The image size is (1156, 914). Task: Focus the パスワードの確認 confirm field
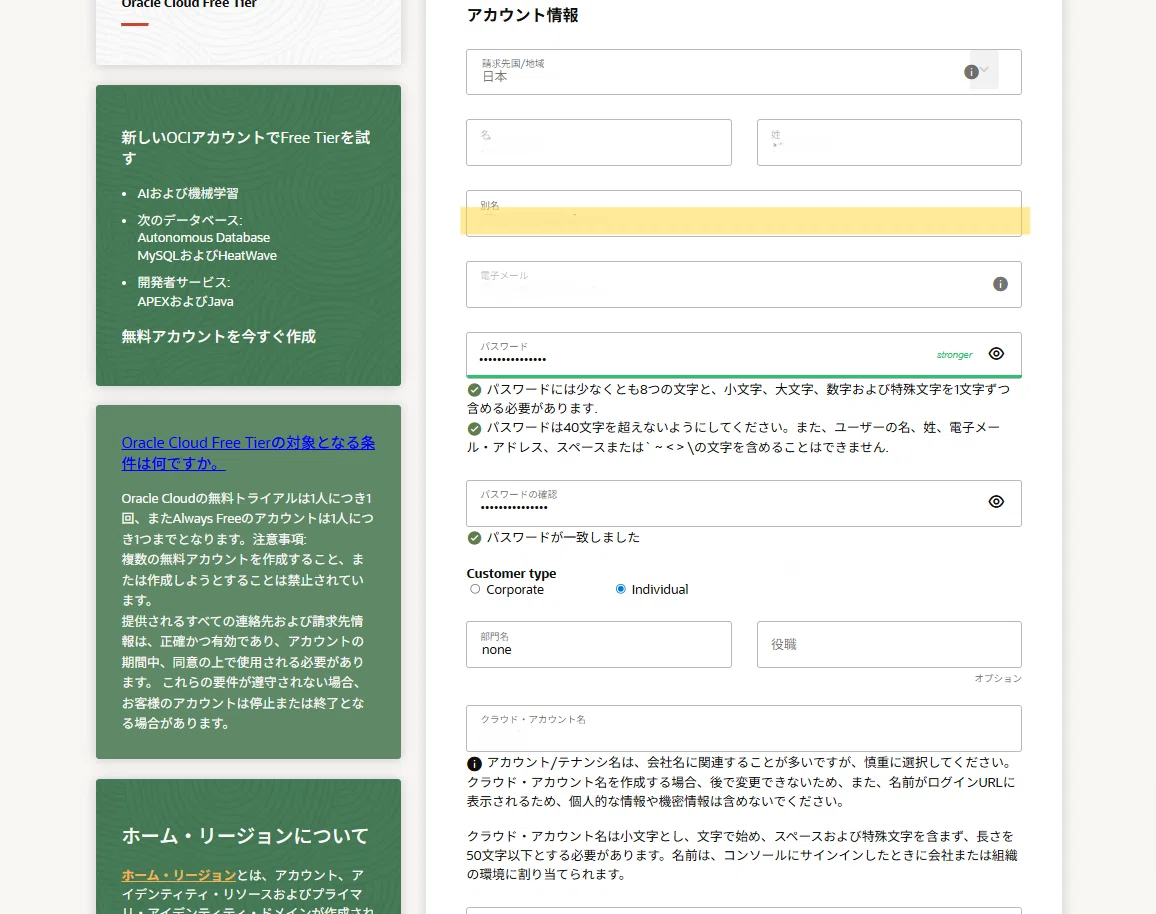click(x=744, y=503)
